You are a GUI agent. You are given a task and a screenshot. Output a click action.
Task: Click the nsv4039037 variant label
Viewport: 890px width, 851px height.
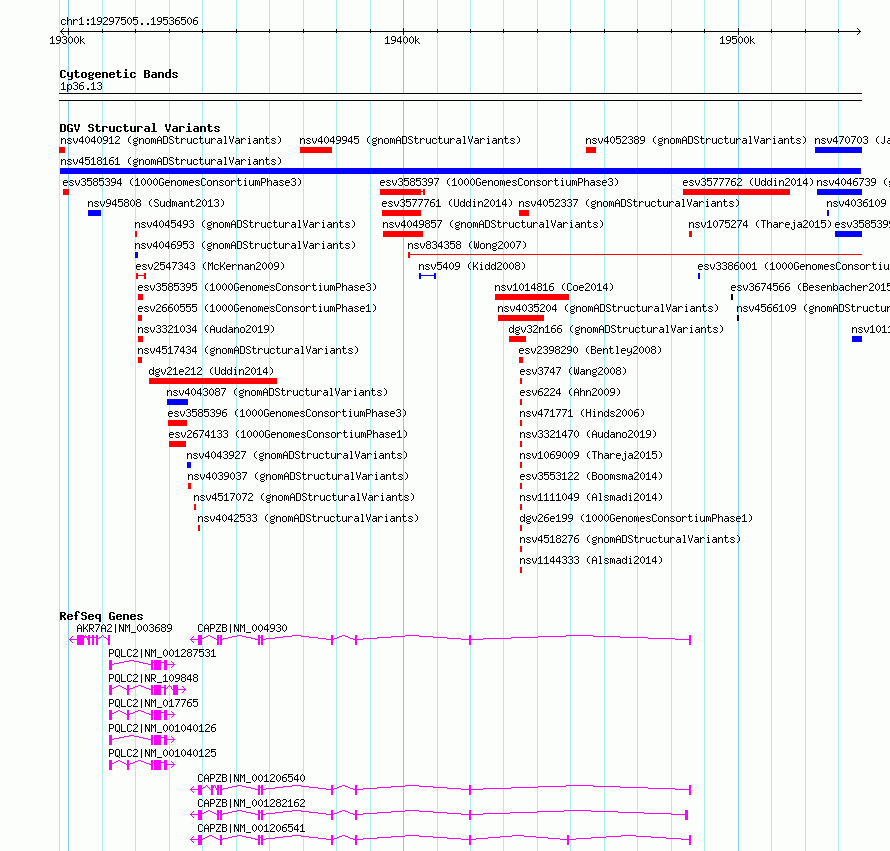pyautogui.click(x=299, y=476)
